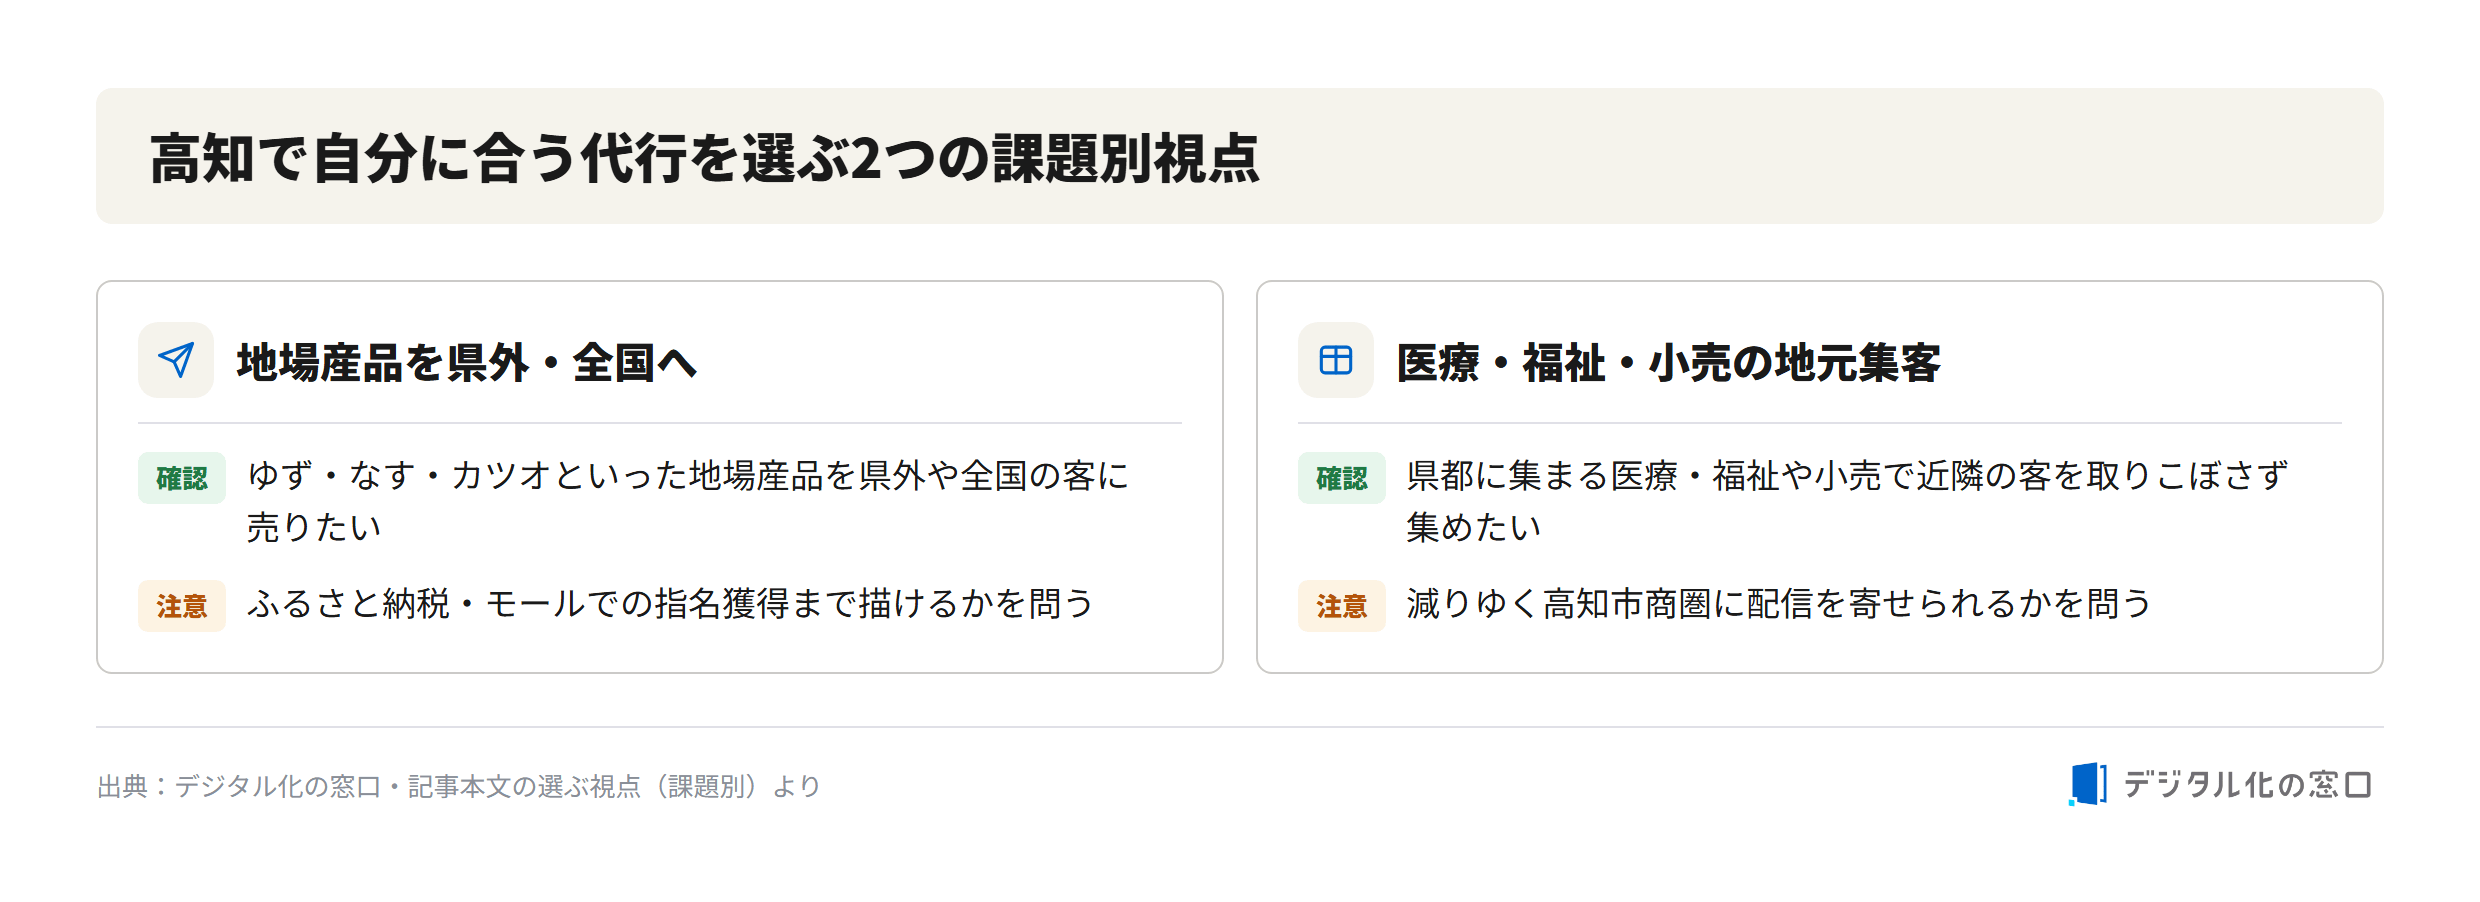Click the デジタル化の窓口 logo text
This screenshot has height=902, width=2480.
pyautogui.click(x=2247, y=785)
